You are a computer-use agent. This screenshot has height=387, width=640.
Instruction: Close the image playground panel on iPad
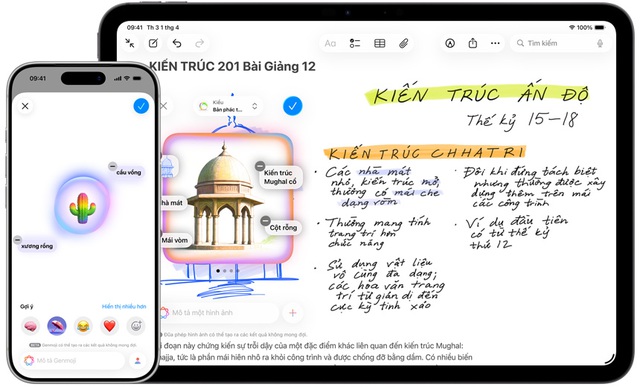click(164, 106)
